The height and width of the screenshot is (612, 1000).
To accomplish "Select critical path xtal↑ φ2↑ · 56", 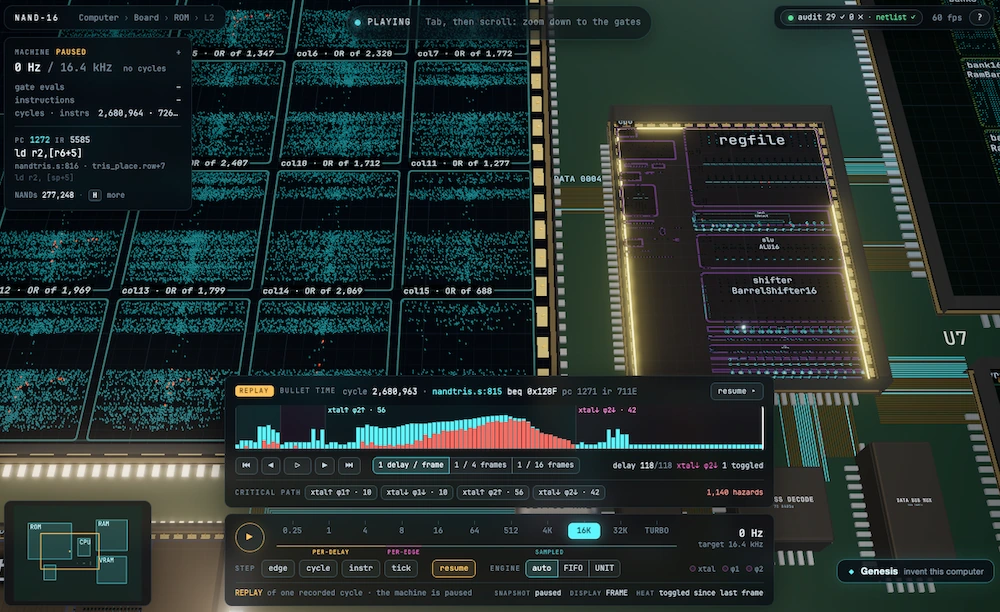I will (492, 492).
